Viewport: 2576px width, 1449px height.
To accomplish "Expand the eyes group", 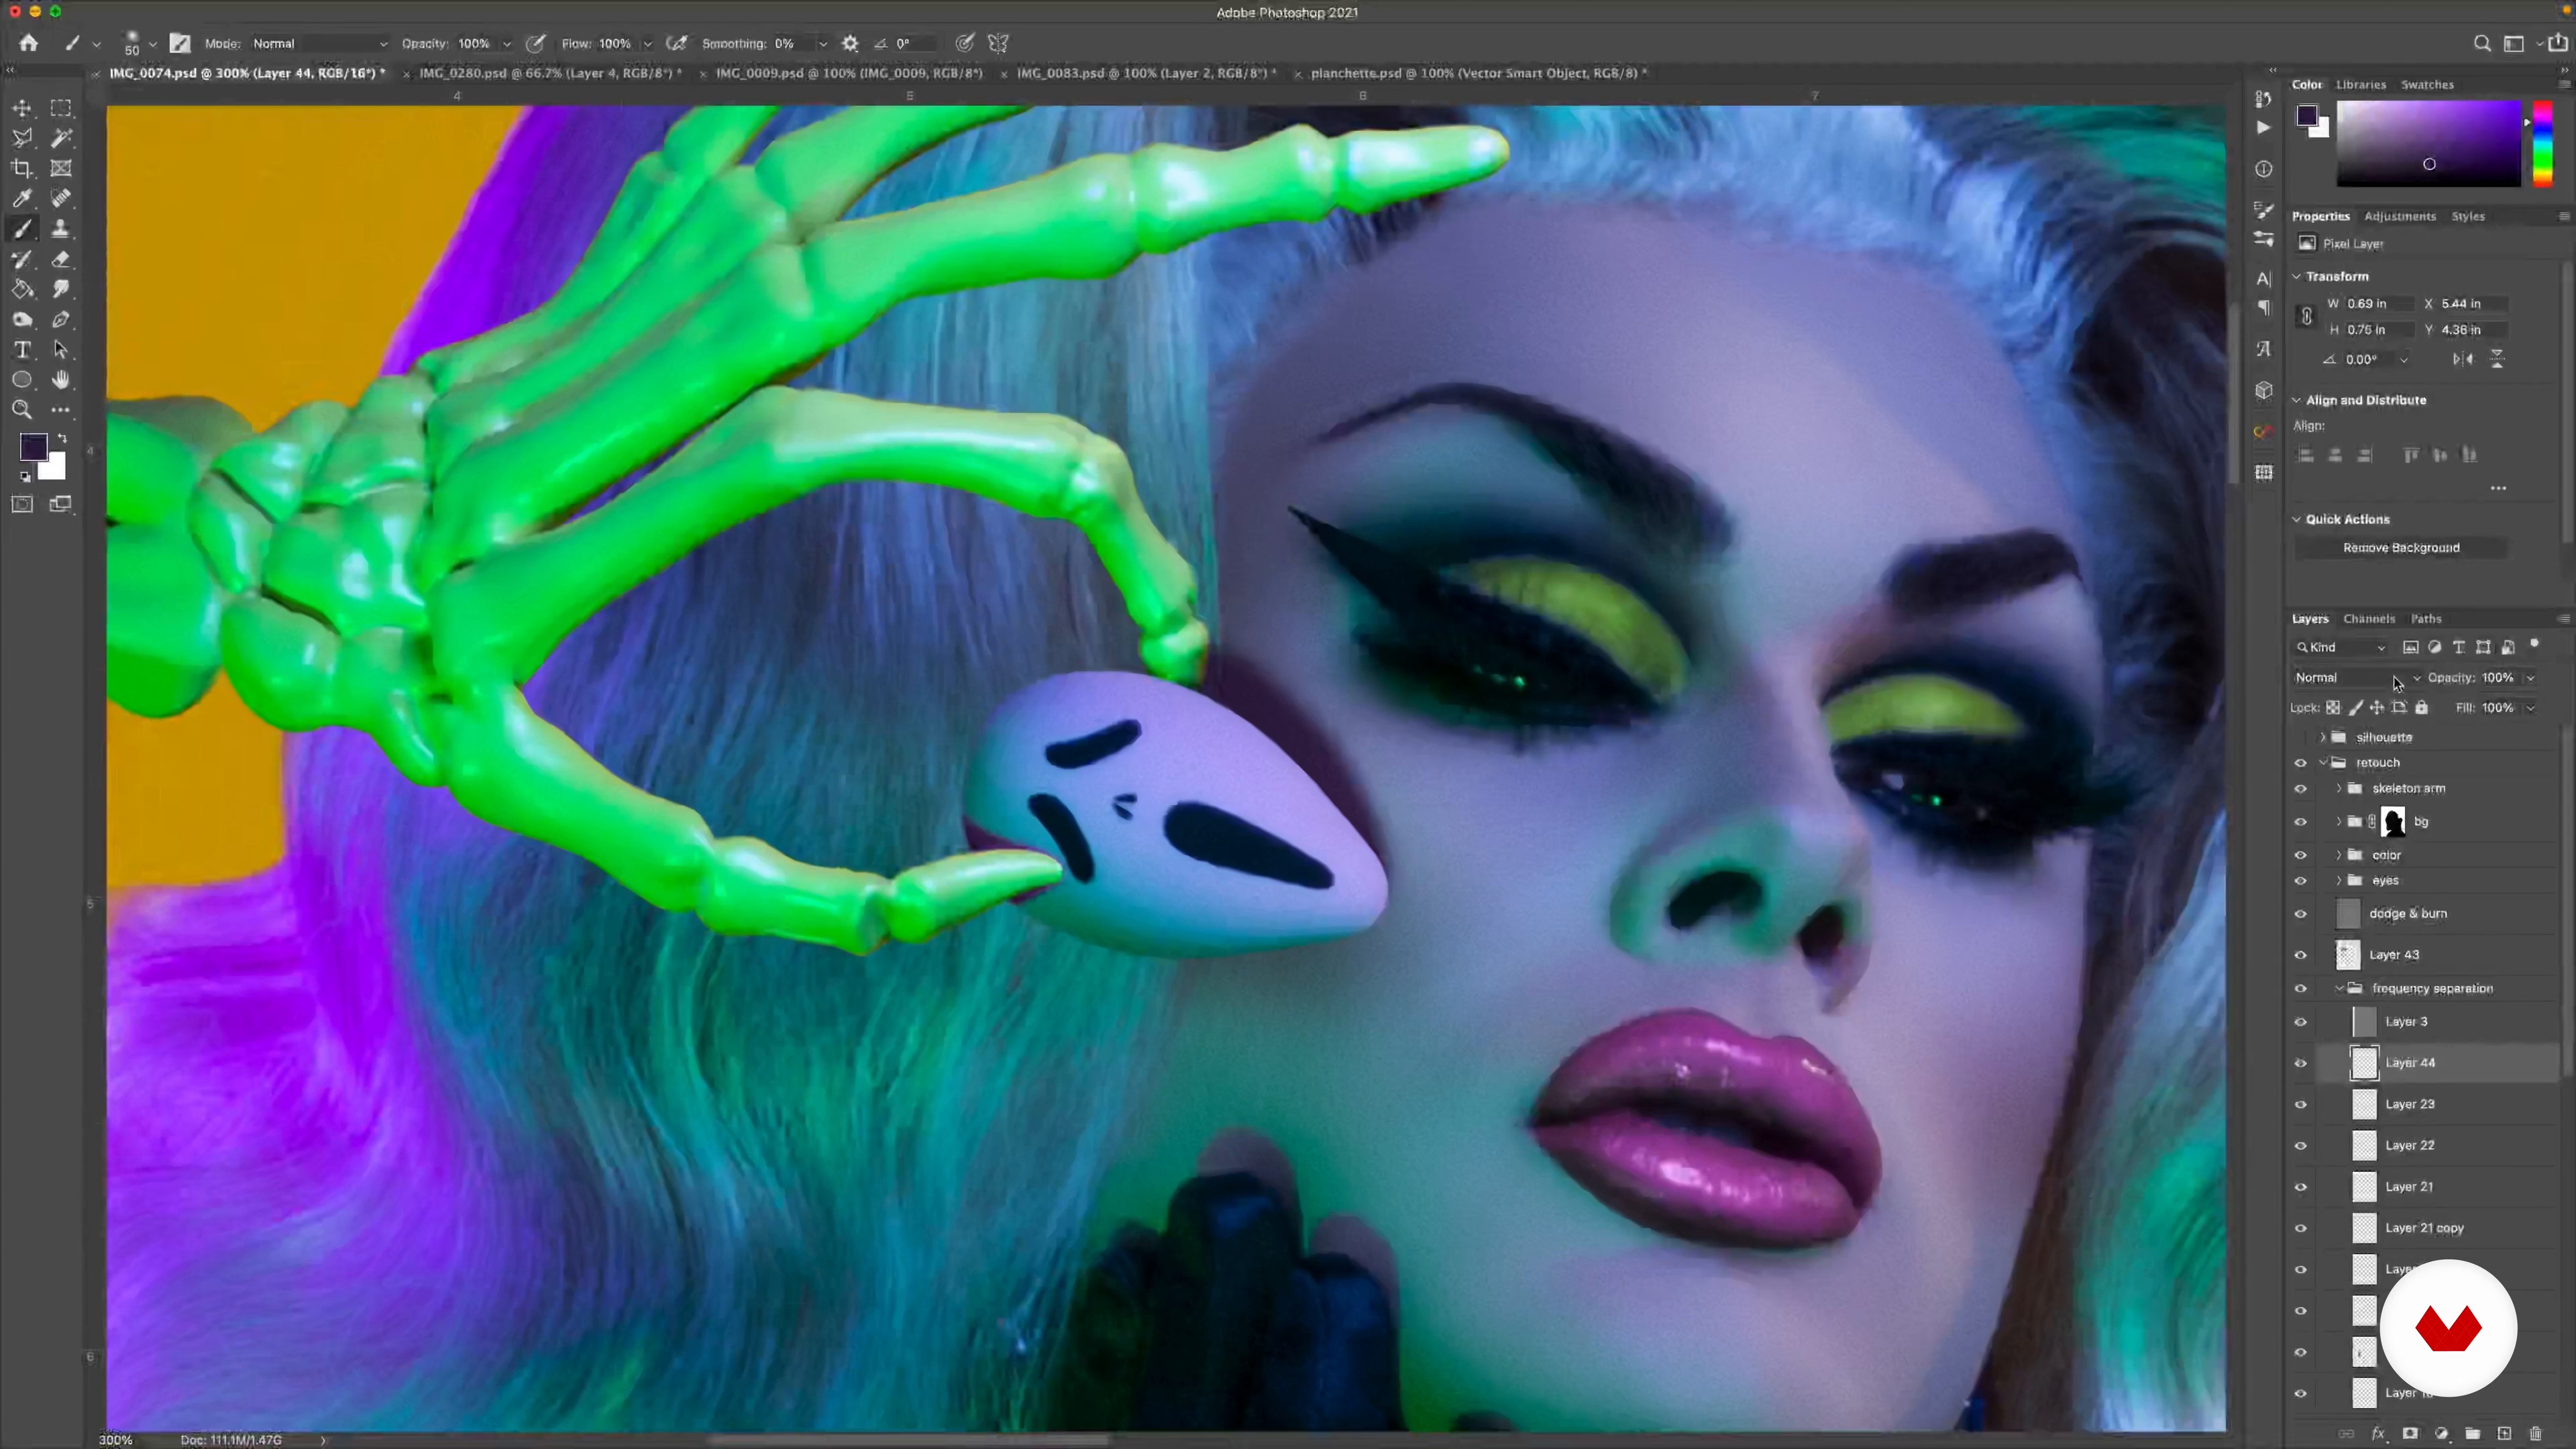I will [2339, 880].
